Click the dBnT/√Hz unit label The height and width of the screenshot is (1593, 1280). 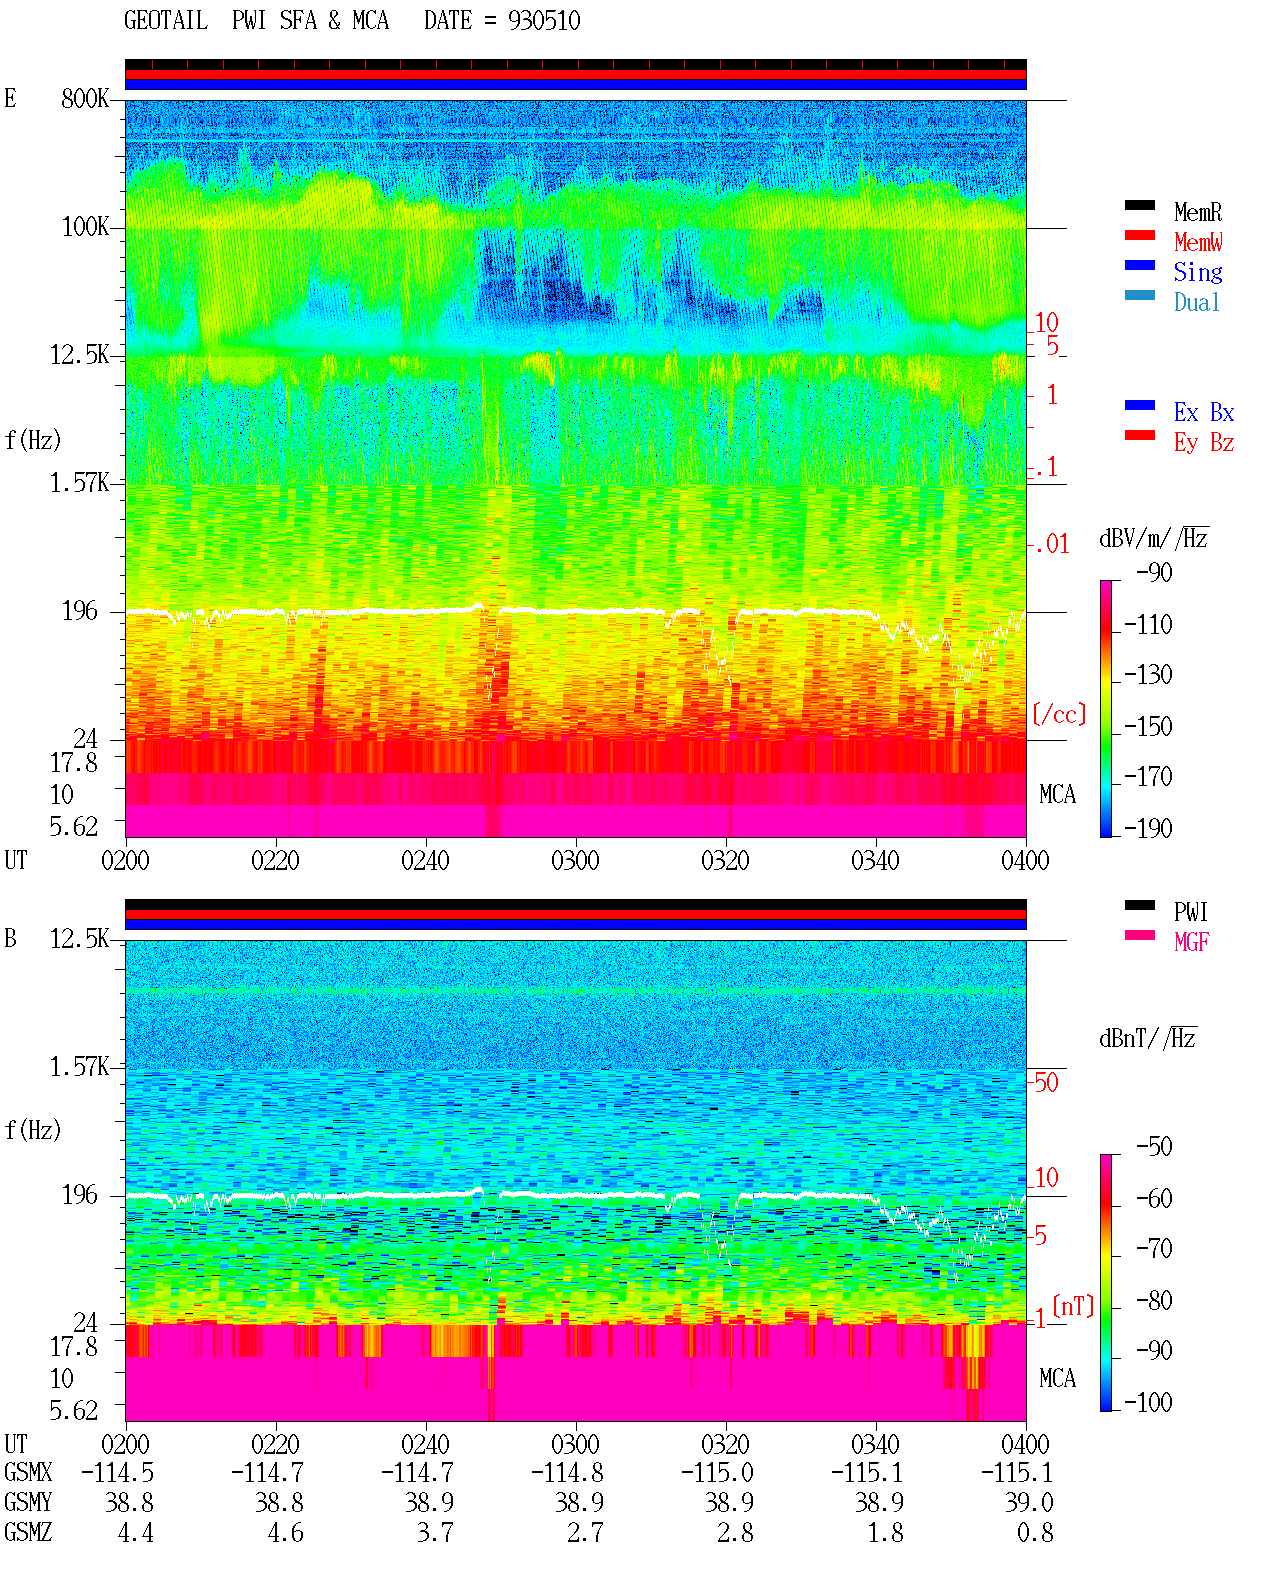1148,1038
